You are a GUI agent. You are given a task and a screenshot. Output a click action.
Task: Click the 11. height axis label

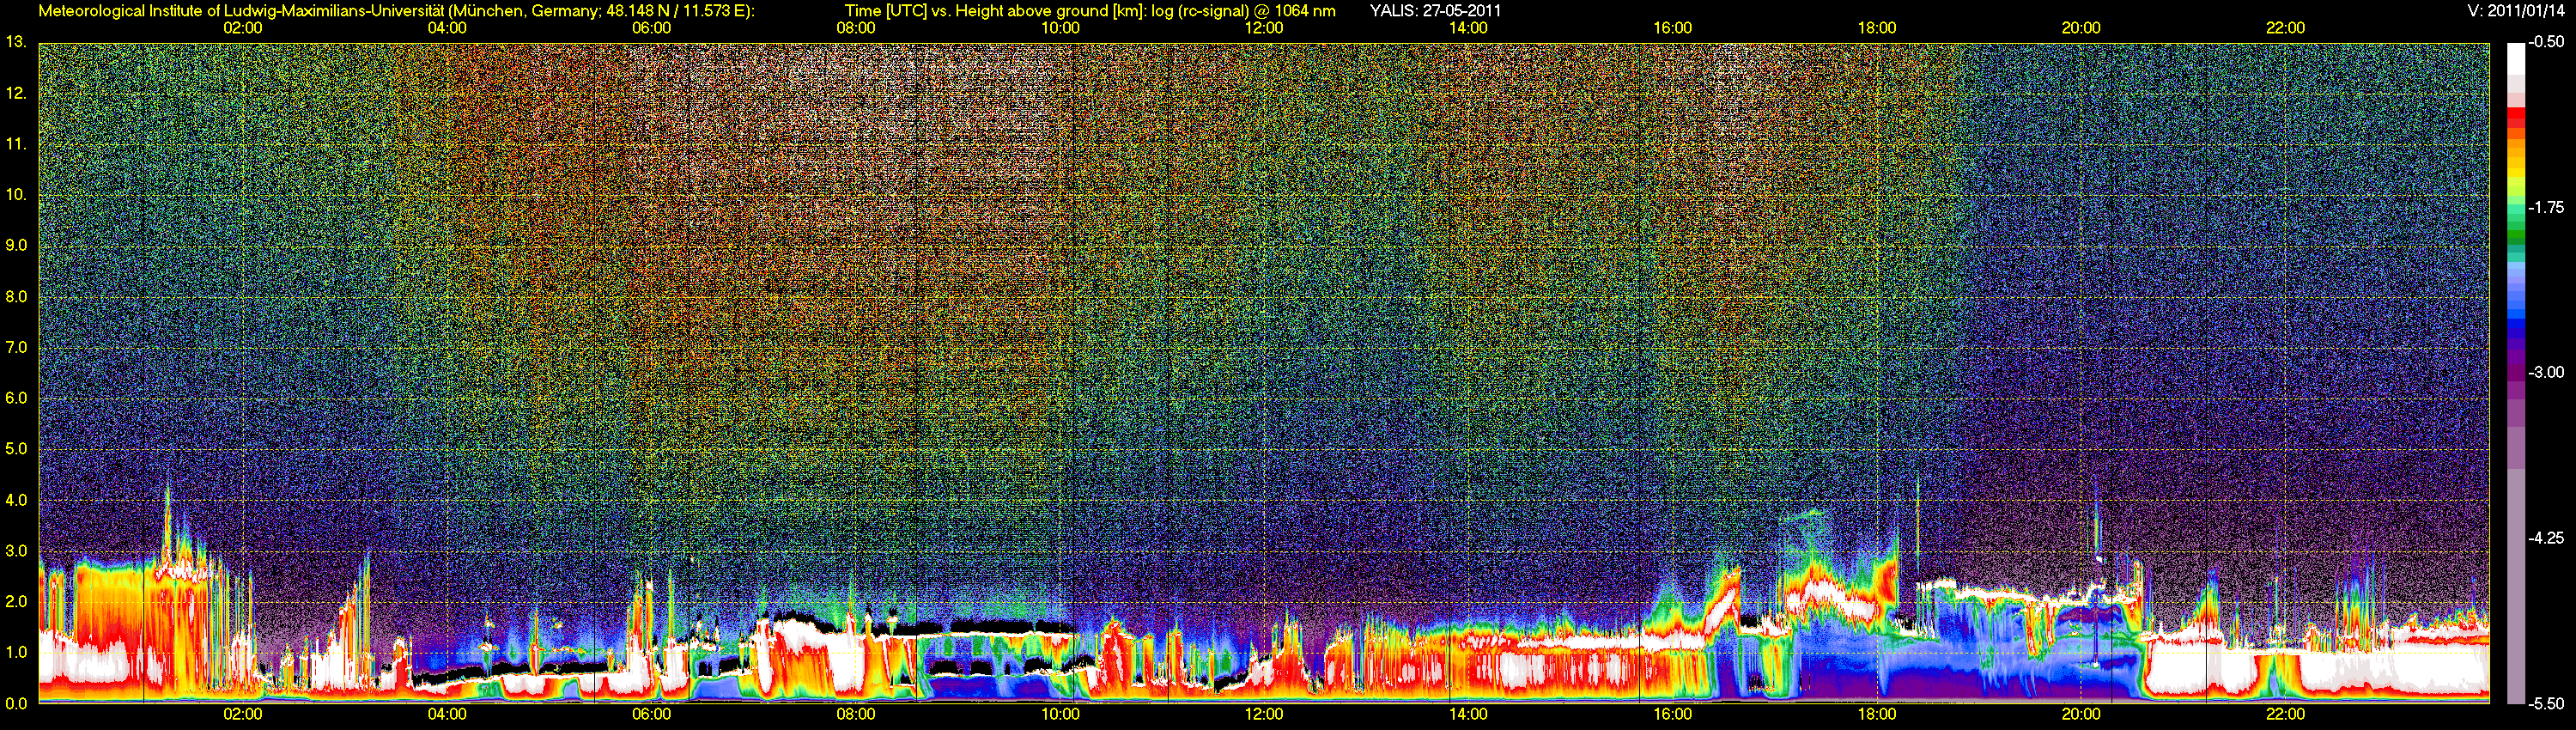coord(15,144)
